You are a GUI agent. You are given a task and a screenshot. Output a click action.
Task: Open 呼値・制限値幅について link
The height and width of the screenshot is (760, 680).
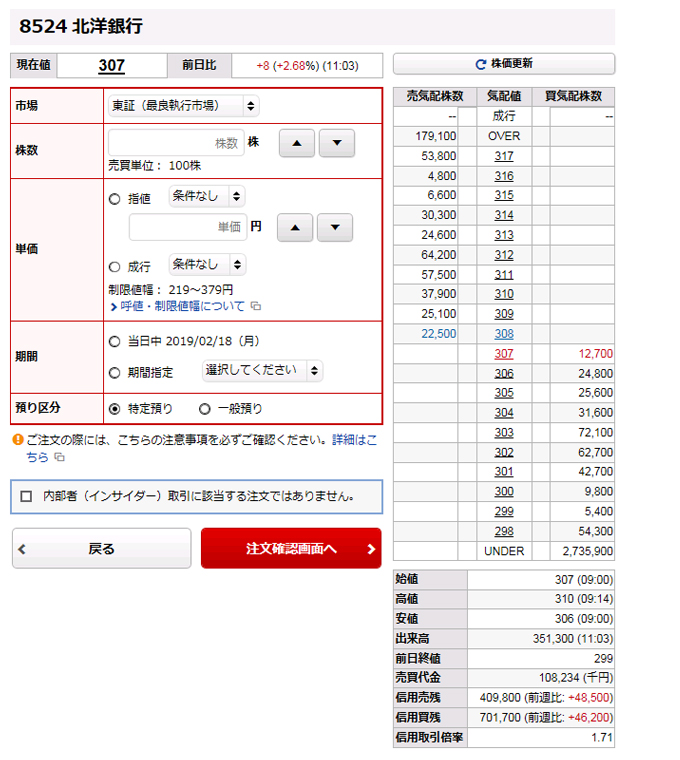(182, 306)
